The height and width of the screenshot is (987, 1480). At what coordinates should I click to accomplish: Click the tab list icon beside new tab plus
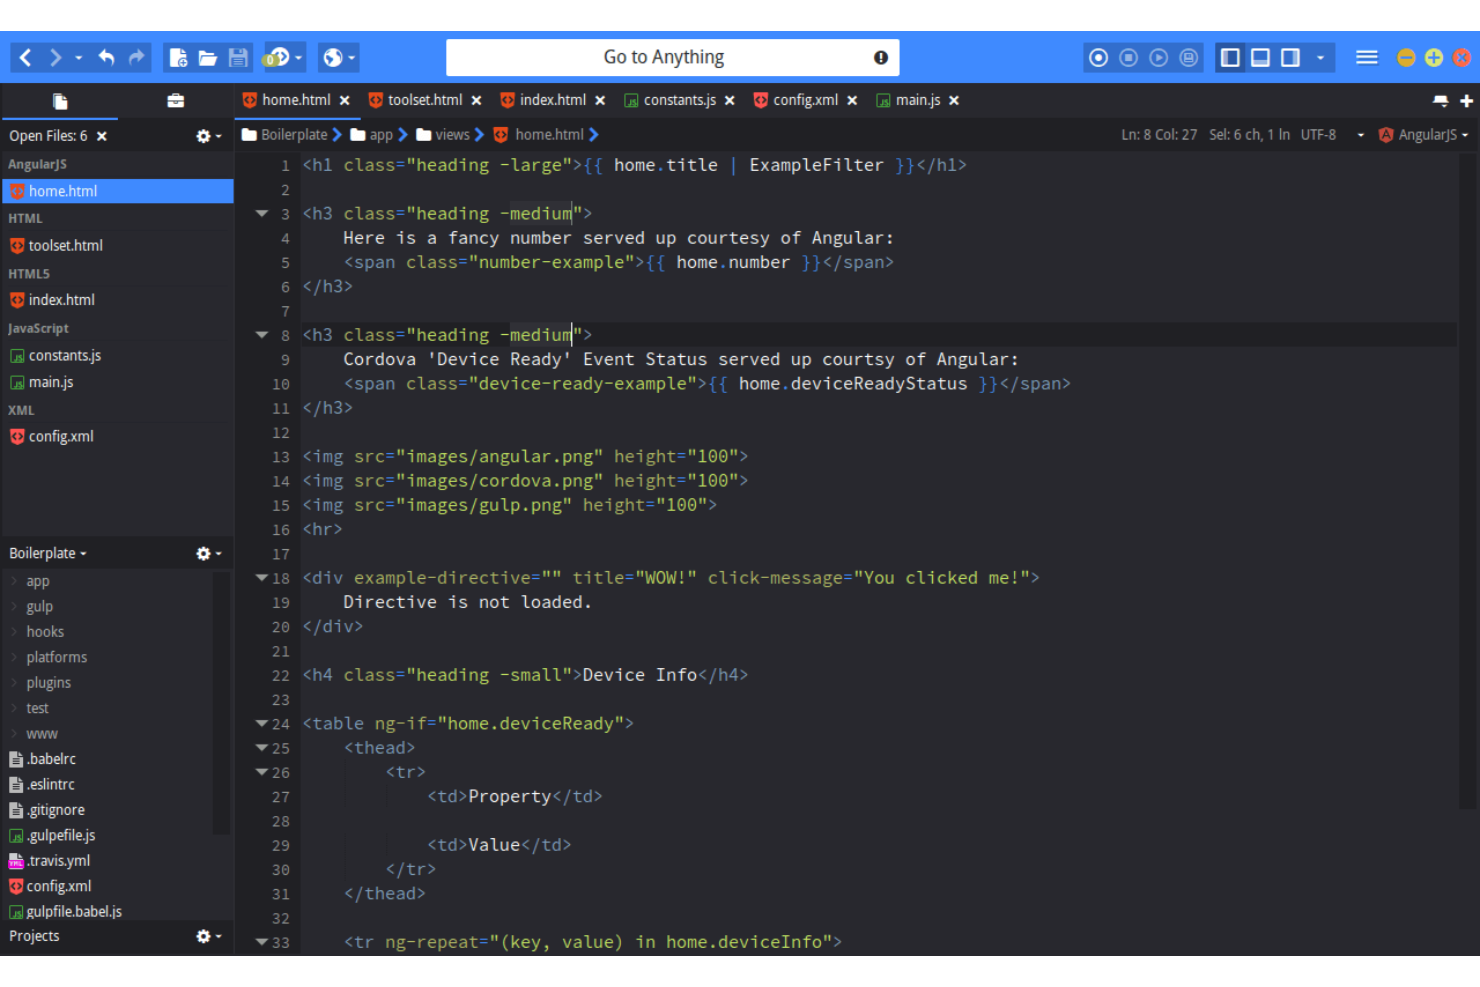[x=1440, y=101]
